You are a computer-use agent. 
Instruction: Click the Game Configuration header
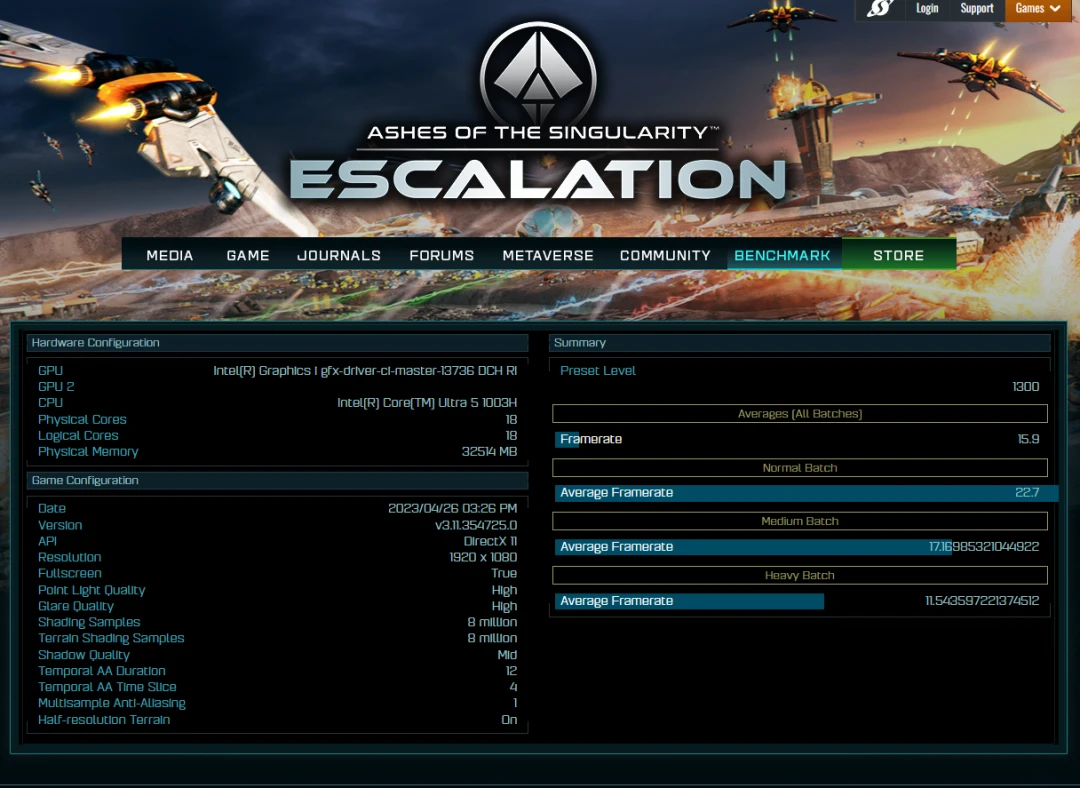[277, 481]
